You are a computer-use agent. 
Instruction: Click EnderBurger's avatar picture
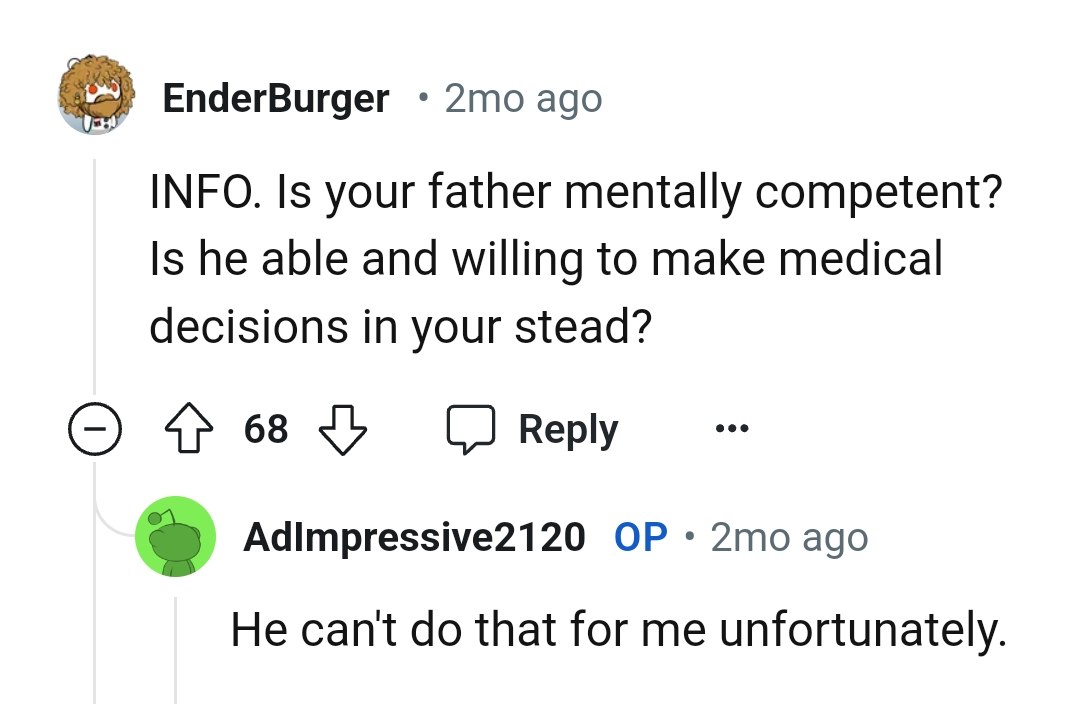[x=95, y=97]
